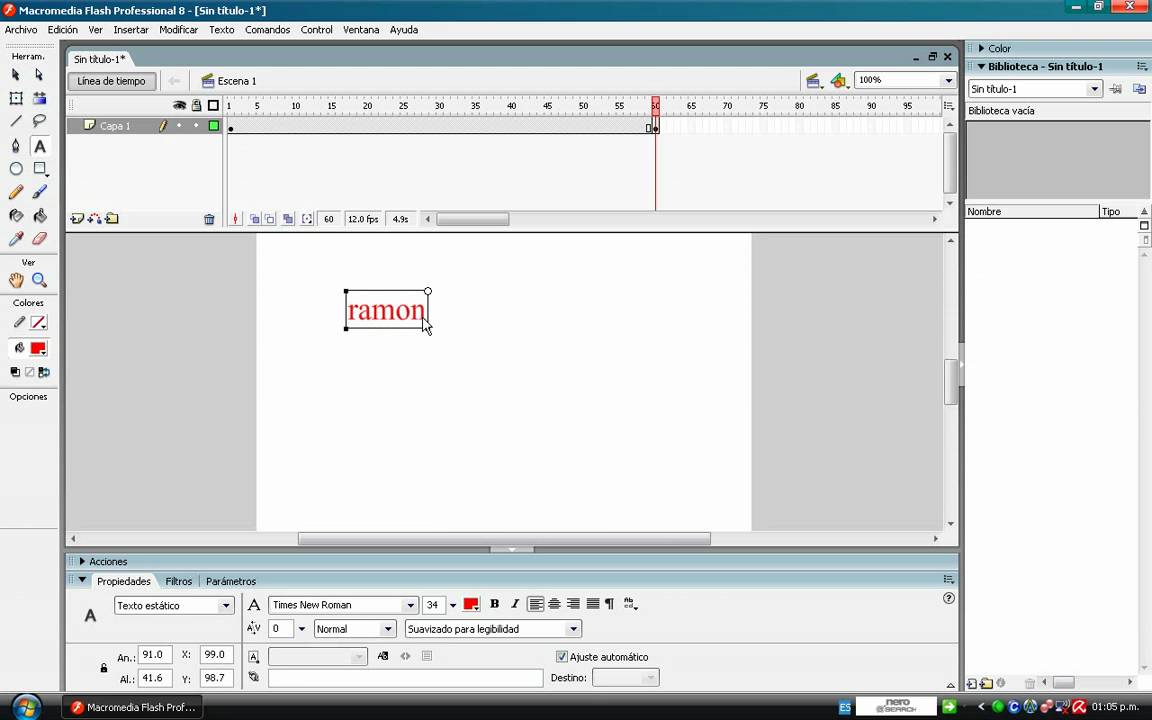Select the Selection arrow tool
1152x720 pixels.
click(x=16, y=75)
